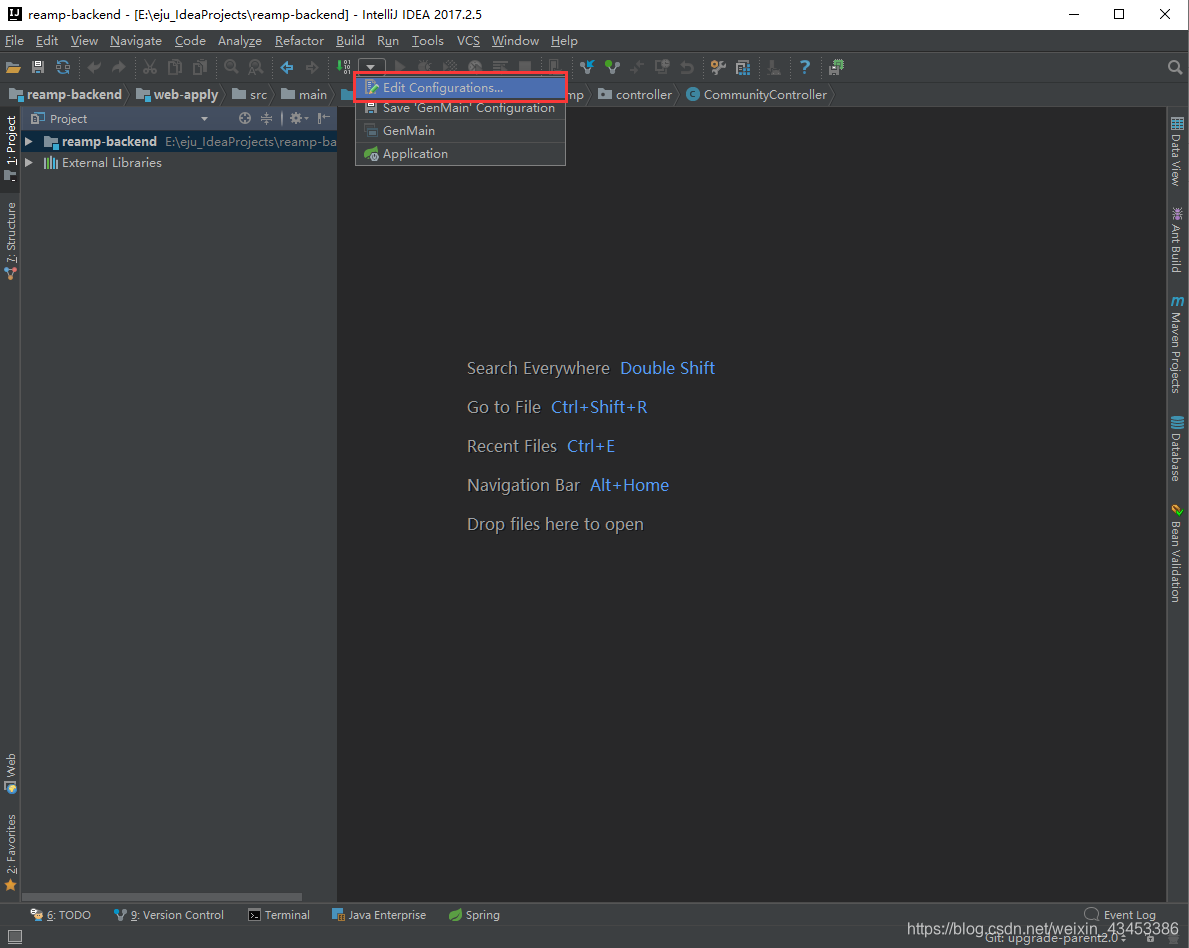
Task: Click the VCS Commit Changes icon
Action: point(612,67)
